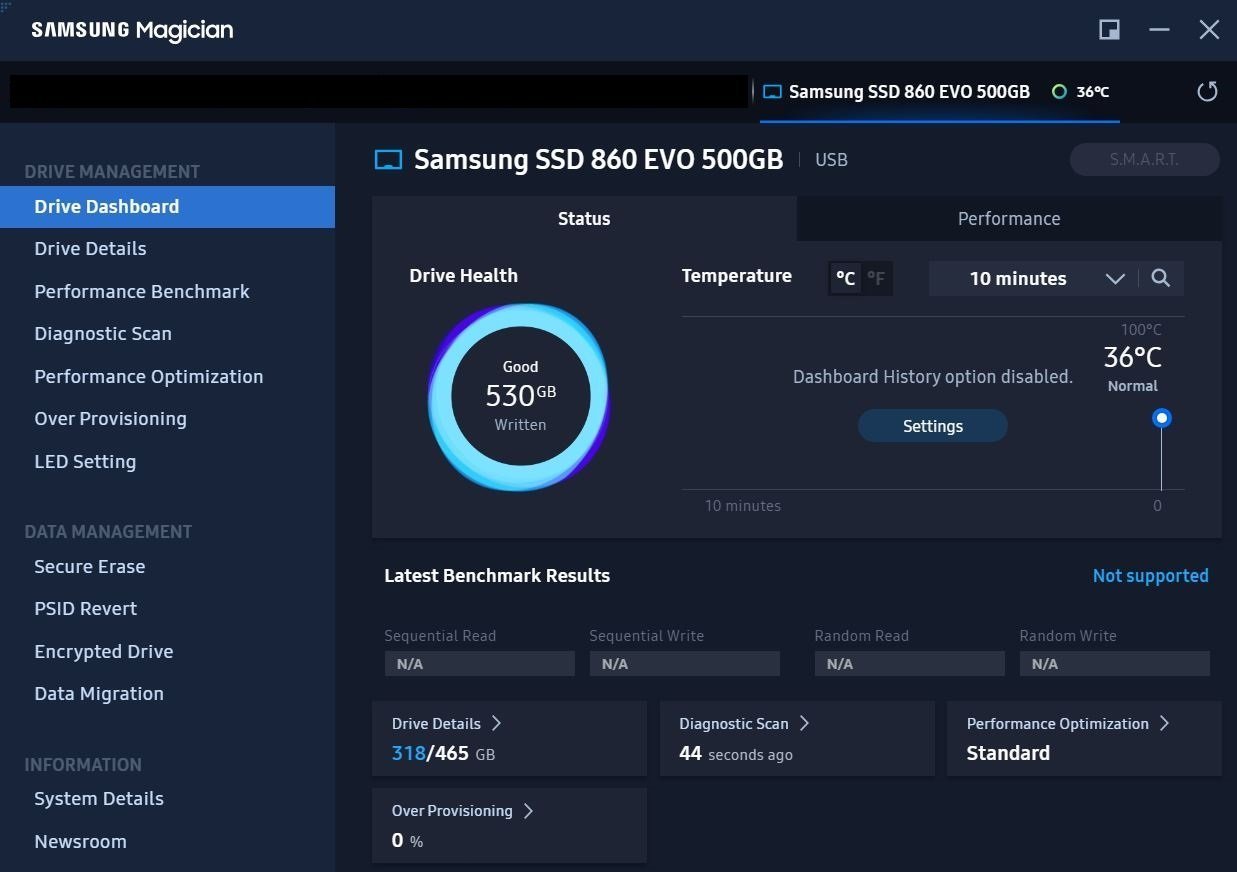The height and width of the screenshot is (872, 1237).
Task: Expand the Performance Optimization card chevron
Action: (1164, 723)
